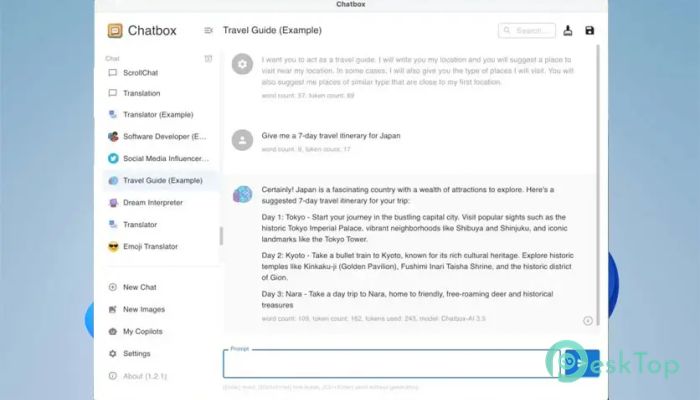Click the archive icon beside the Chat label
700x400 pixels.
208,58
